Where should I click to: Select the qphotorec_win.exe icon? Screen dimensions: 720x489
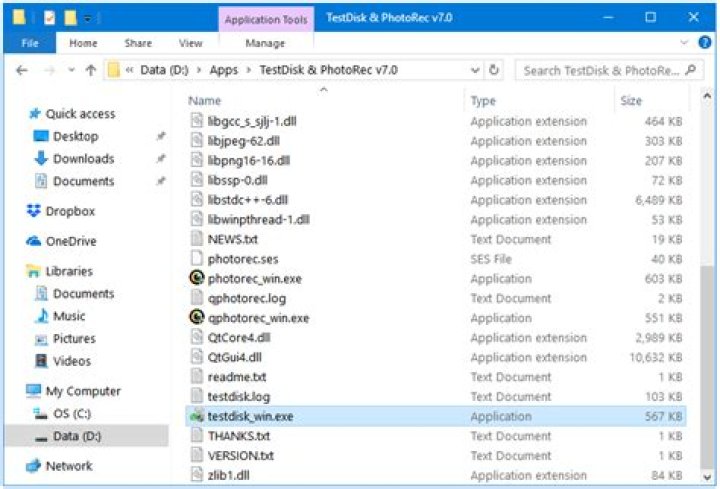point(197,318)
